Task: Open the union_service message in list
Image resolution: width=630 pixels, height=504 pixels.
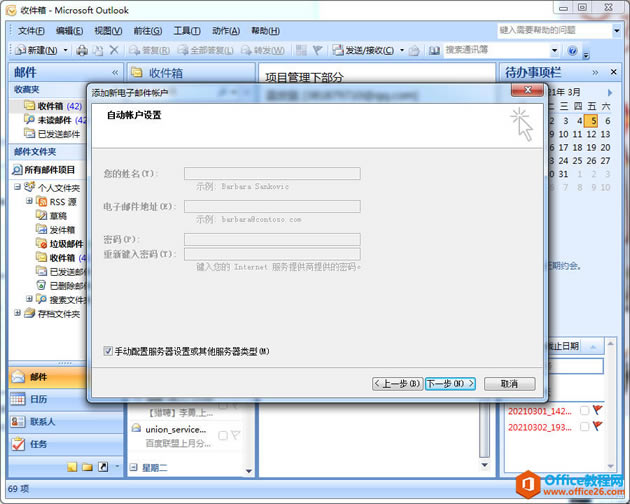Action: pyautogui.click(x=186, y=436)
